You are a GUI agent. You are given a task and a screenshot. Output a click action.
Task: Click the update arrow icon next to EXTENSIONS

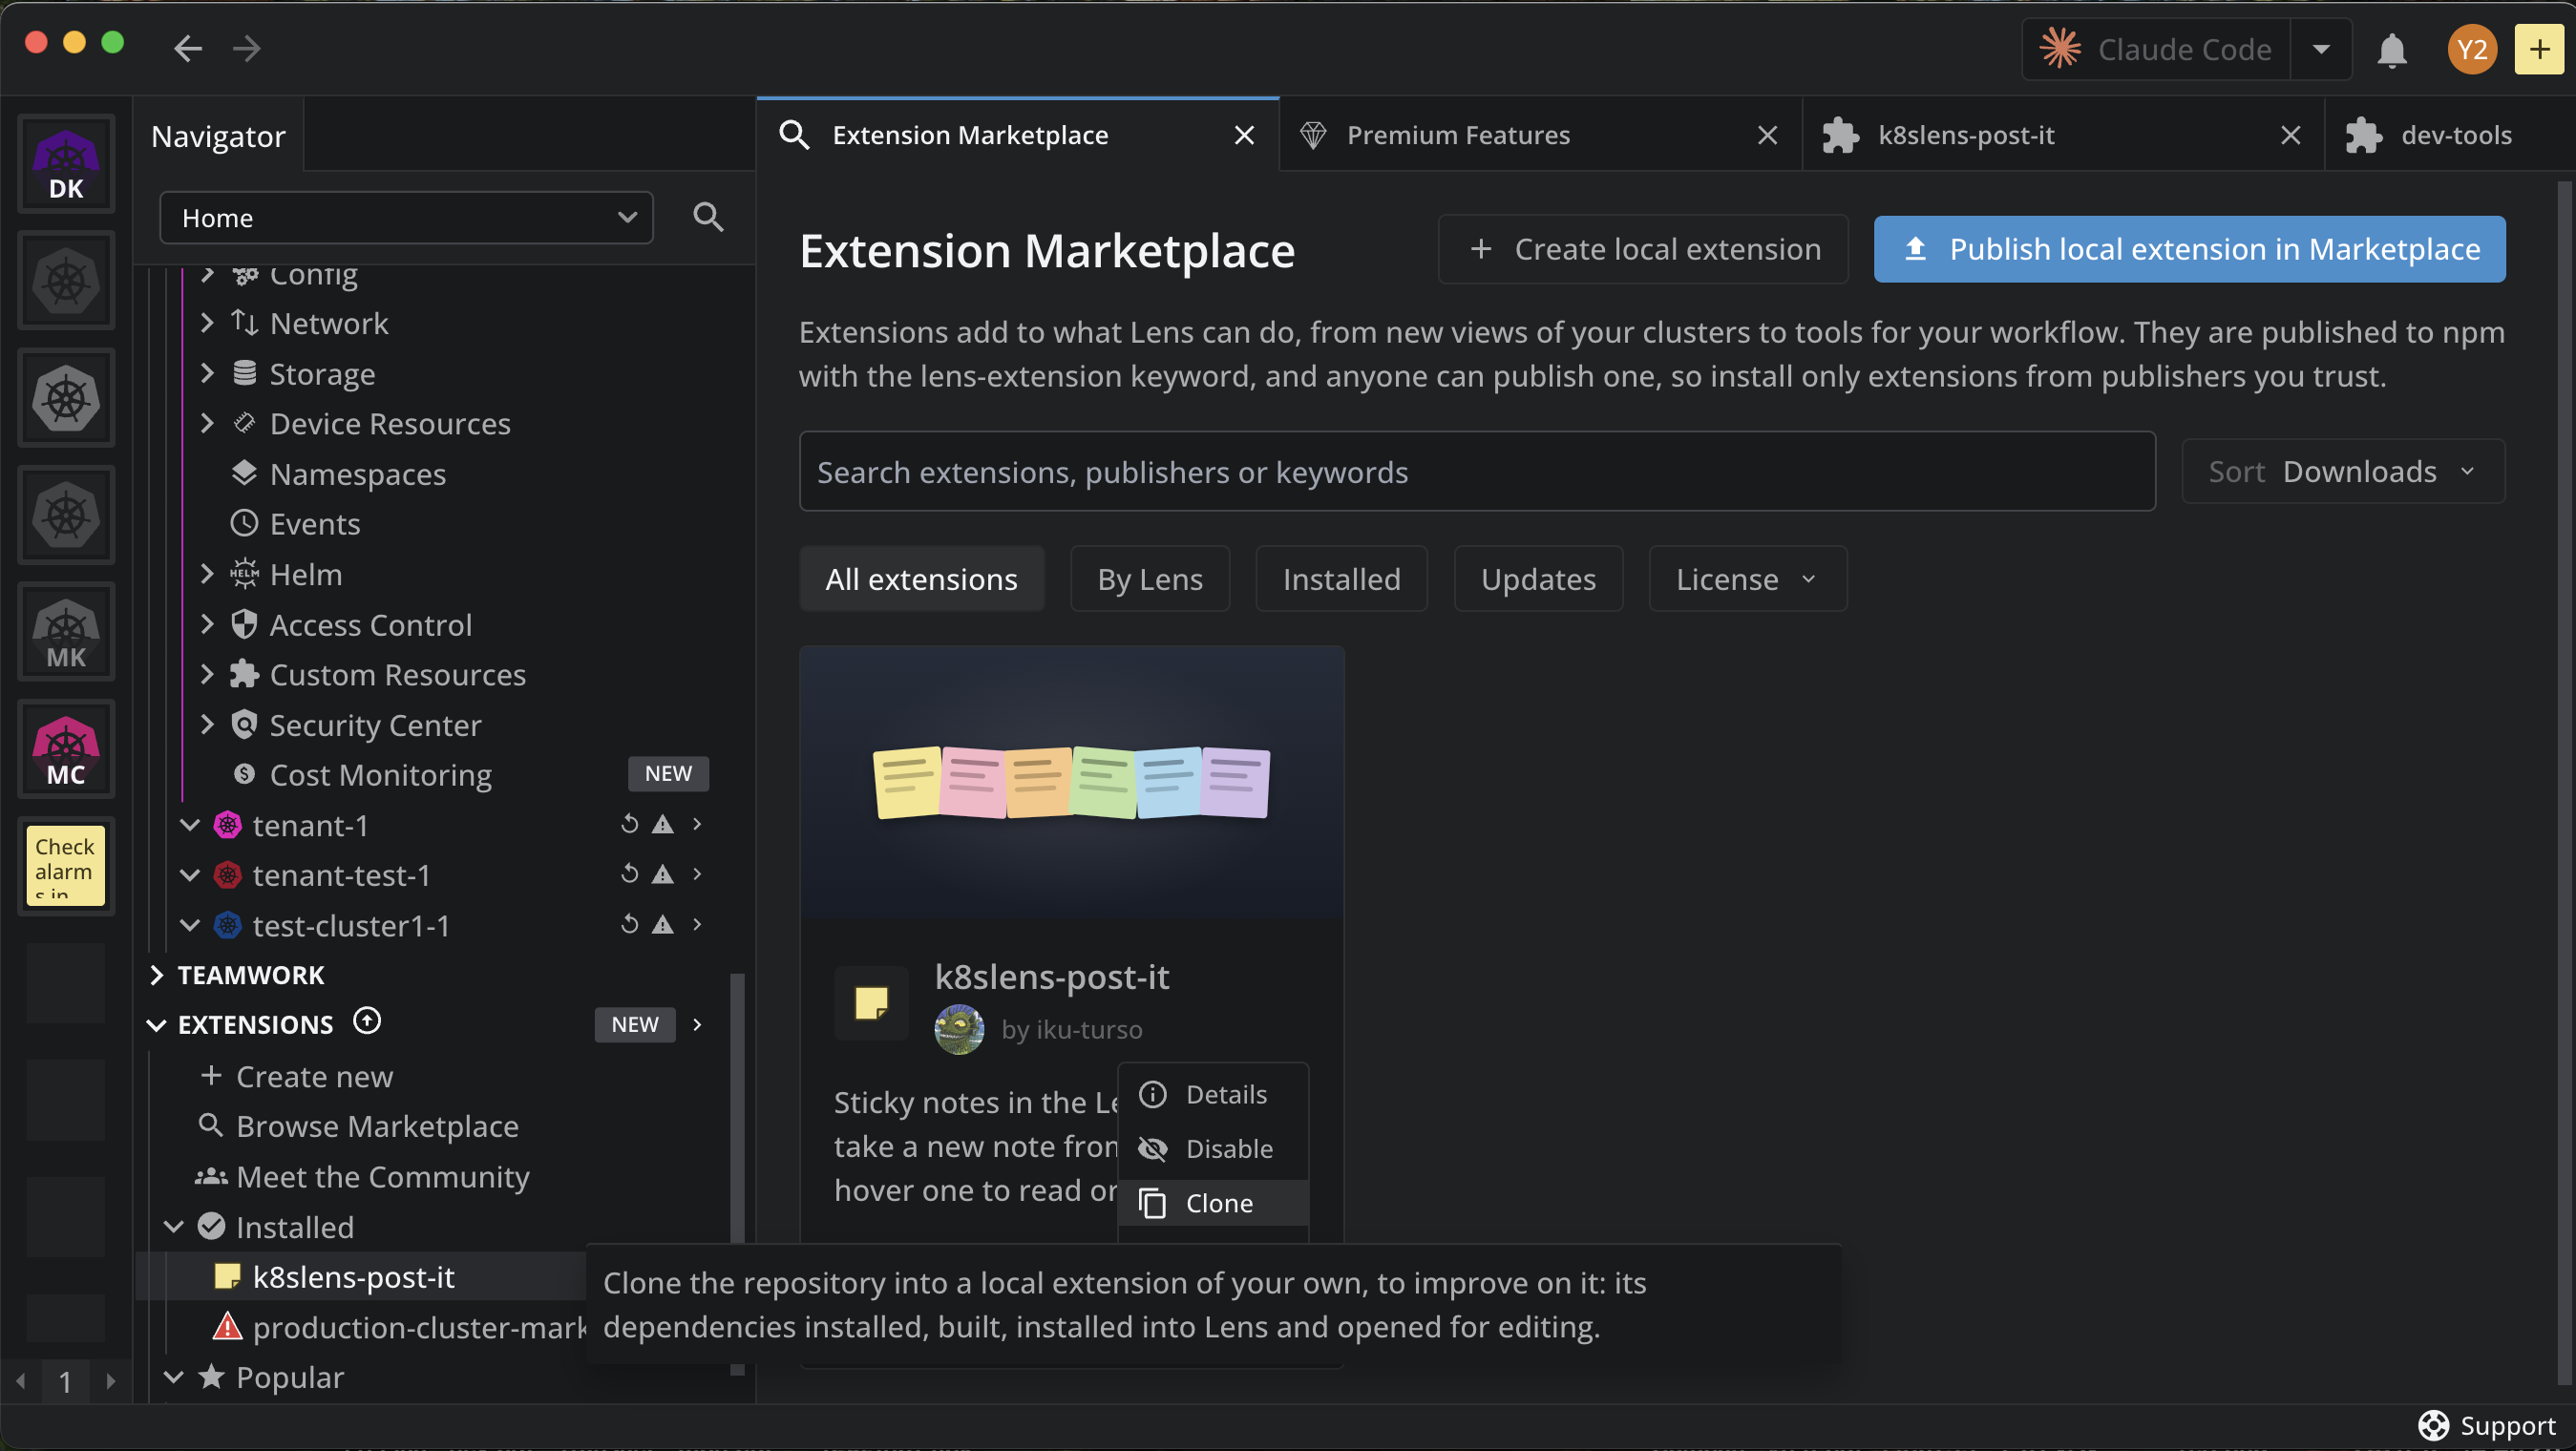click(x=367, y=1022)
